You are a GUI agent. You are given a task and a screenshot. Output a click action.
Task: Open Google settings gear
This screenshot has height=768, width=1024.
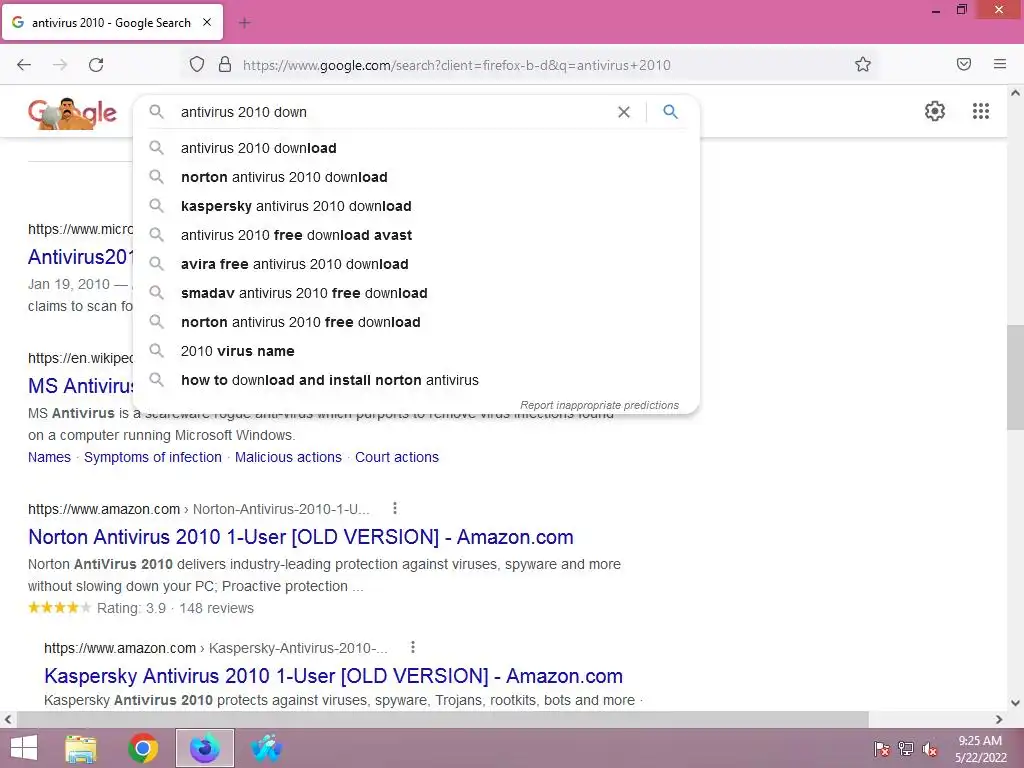point(935,111)
